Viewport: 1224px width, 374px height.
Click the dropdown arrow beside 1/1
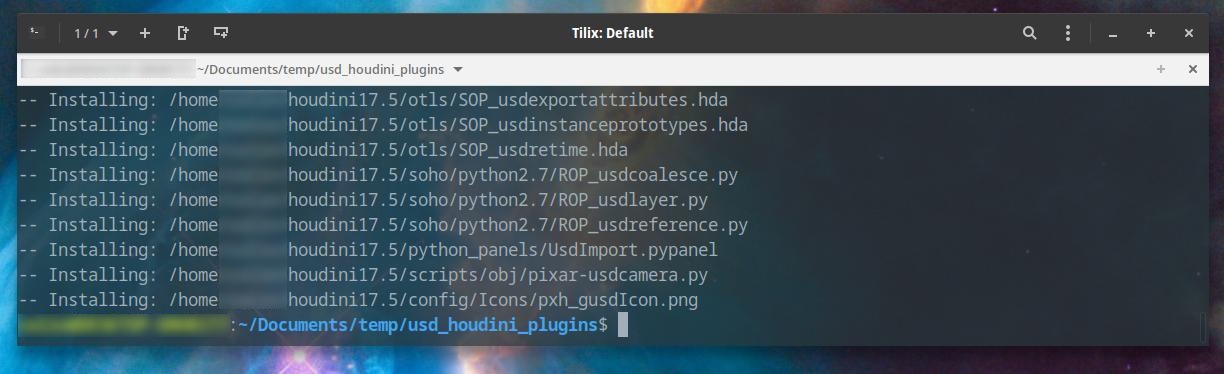(x=112, y=33)
